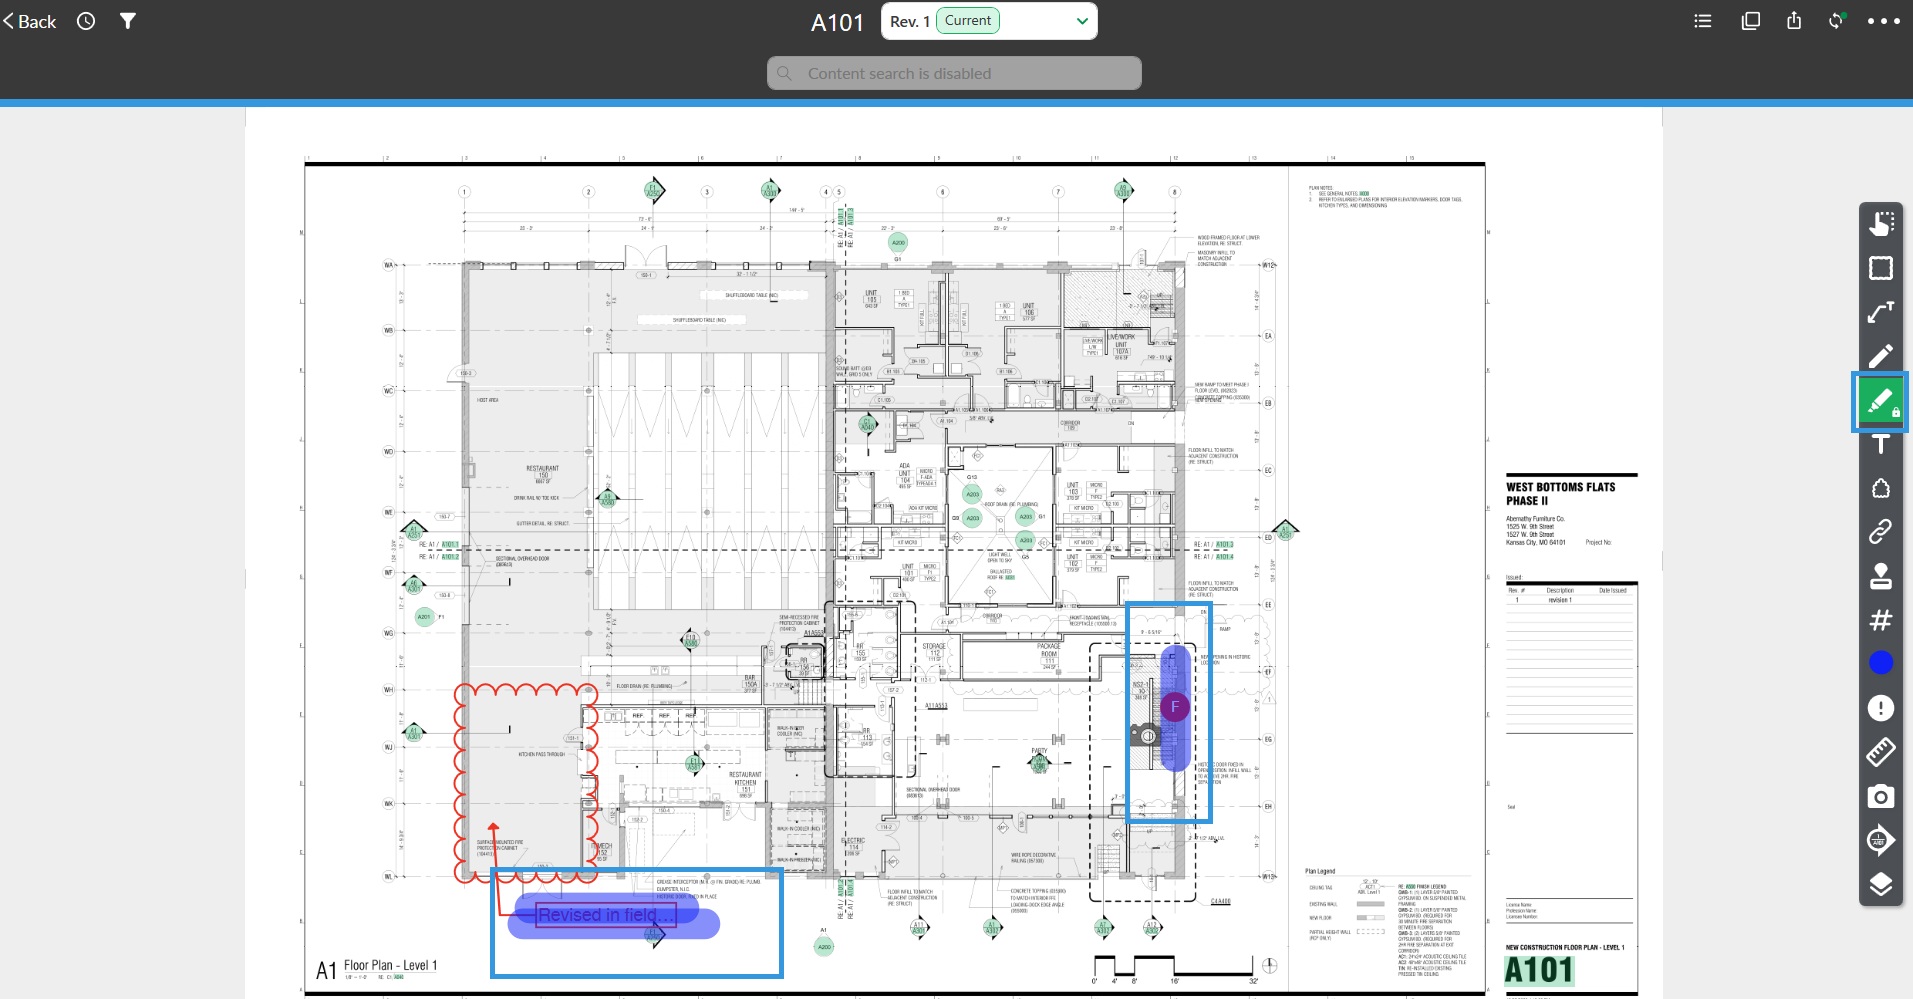This screenshot has height=999, width=1913.
Task: Select the arrow with text callout tool
Action: point(1881,312)
